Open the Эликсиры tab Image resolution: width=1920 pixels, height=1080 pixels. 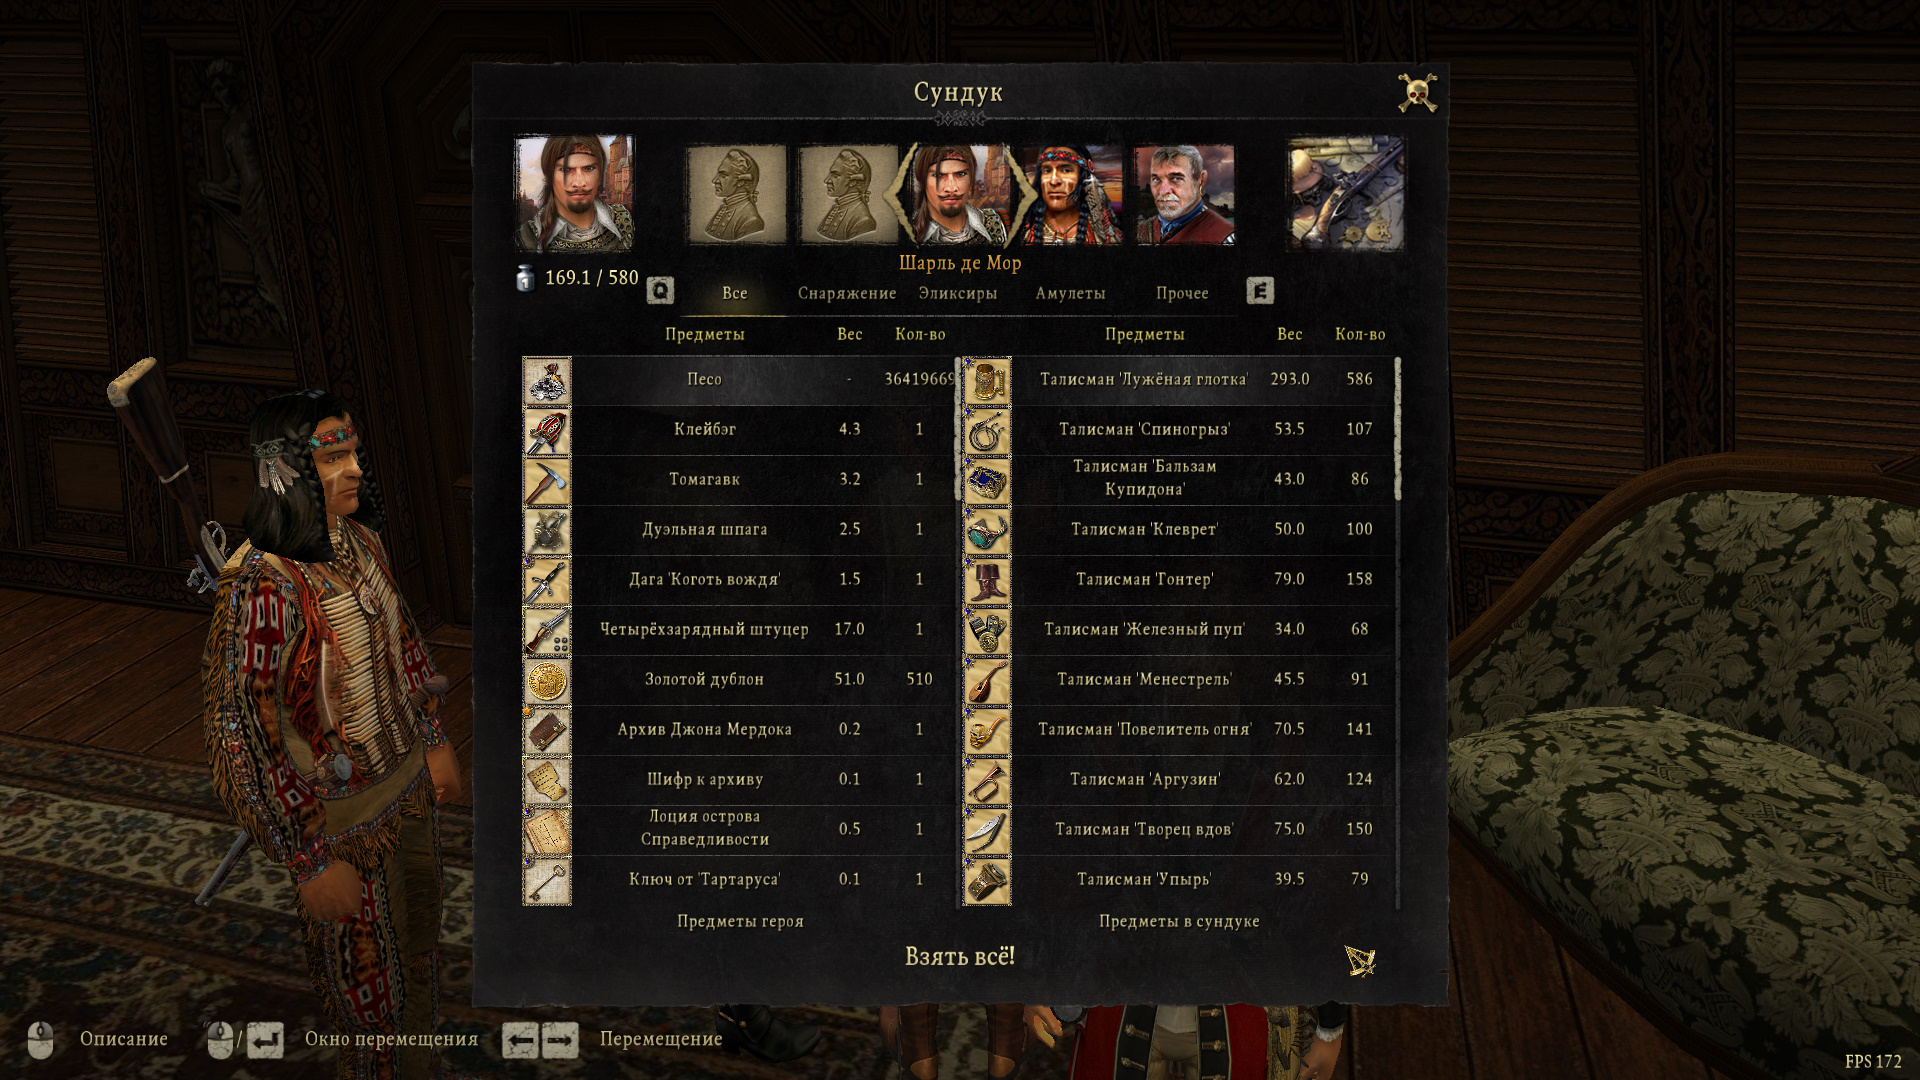pos(958,293)
